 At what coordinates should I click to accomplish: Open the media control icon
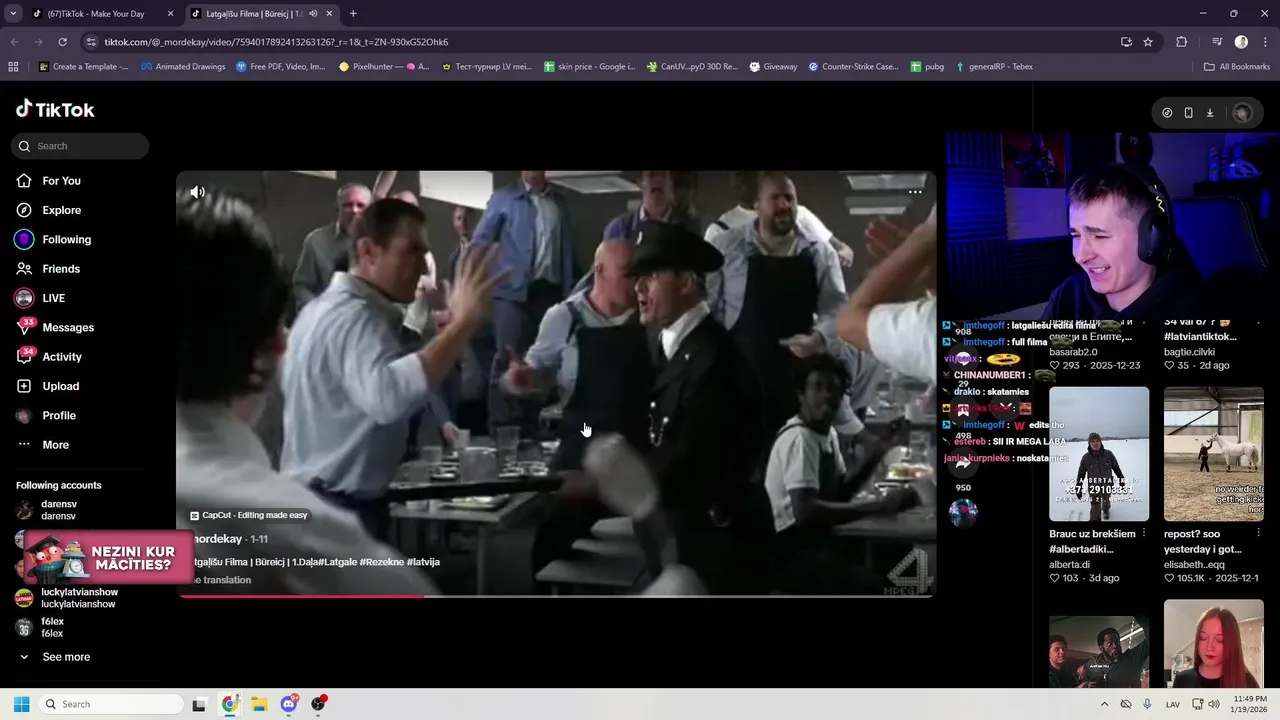(1217, 42)
